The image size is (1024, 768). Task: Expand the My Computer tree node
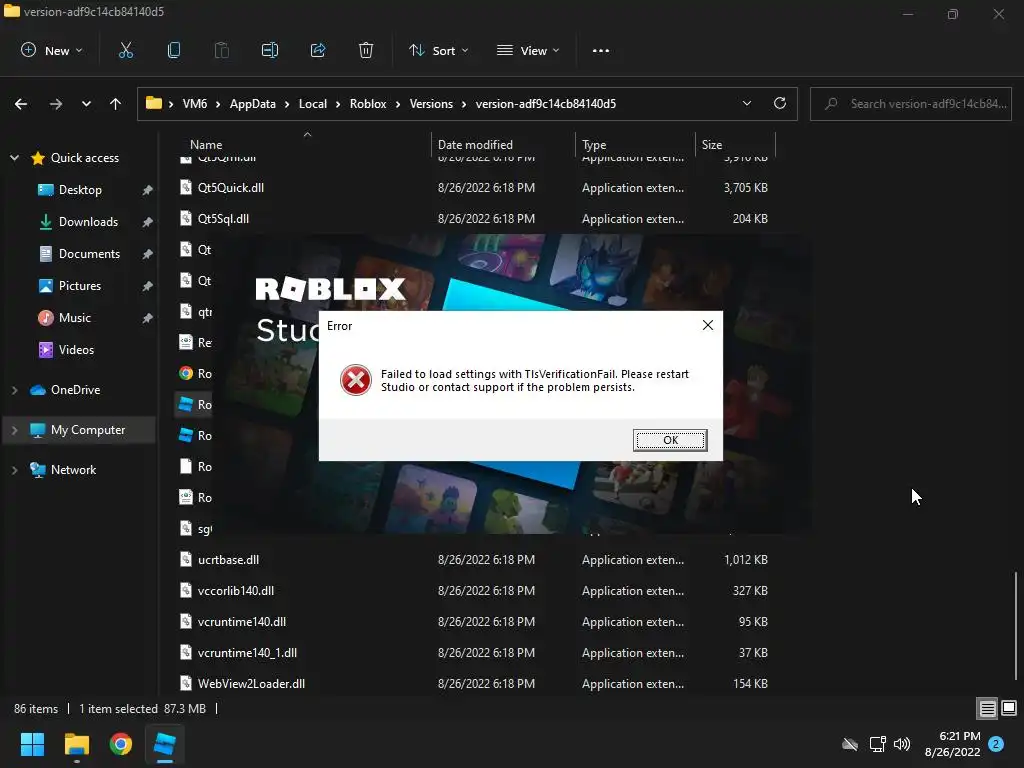pos(14,430)
